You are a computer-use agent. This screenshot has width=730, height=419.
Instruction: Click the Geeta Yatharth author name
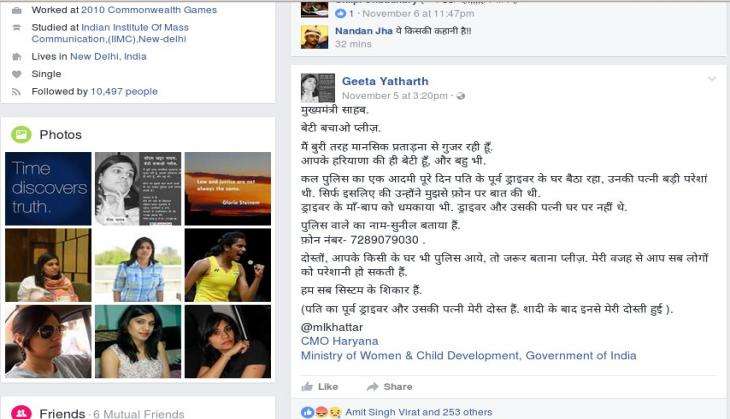(x=385, y=81)
